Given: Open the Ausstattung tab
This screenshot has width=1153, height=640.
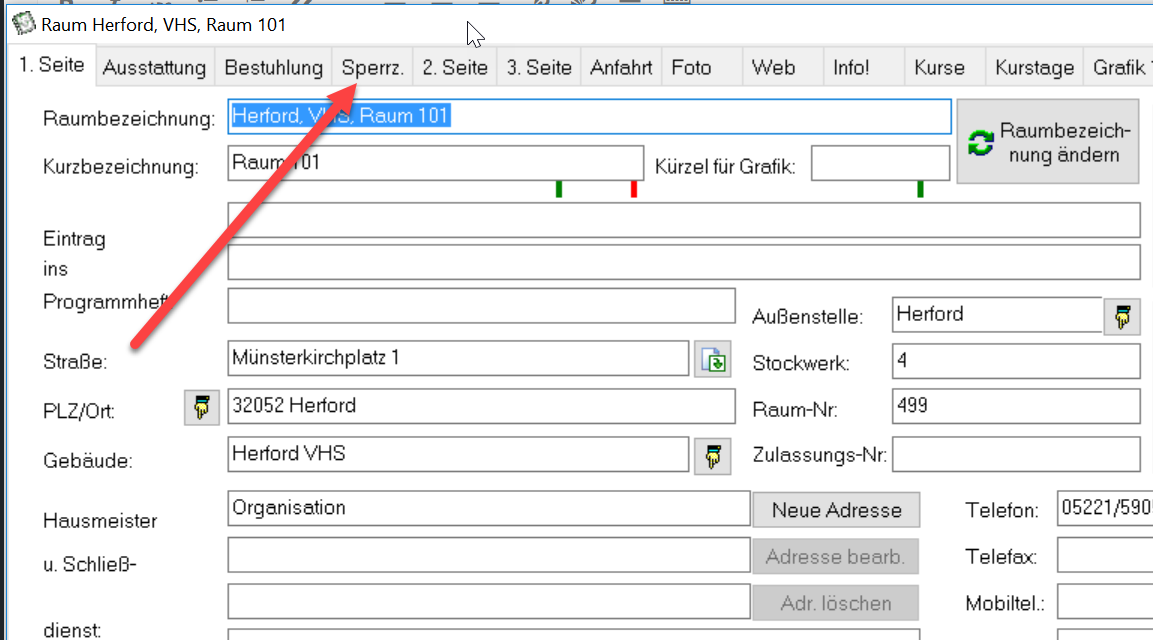Looking at the screenshot, I should pyautogui.click(x=154, y=68).
